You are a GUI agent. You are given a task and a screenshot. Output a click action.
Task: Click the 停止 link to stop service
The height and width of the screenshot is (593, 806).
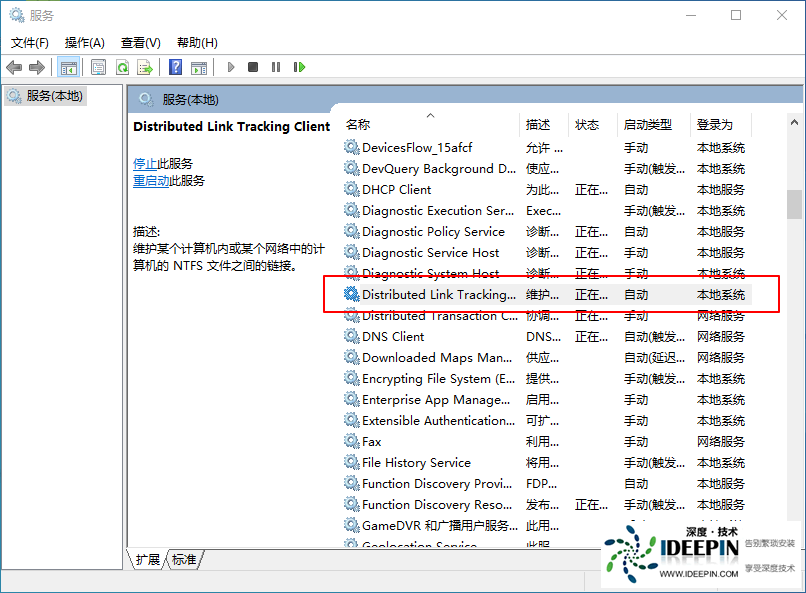pyautogui.click(x=145, y=164)
